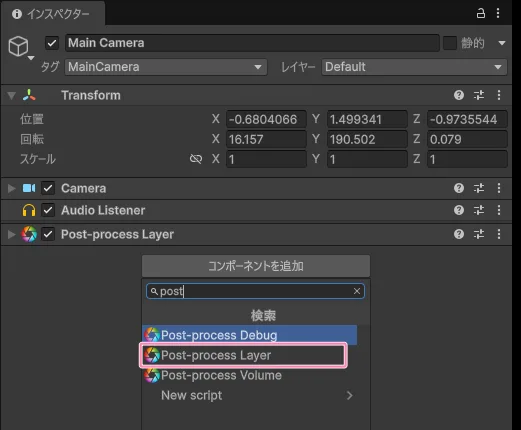The height and width of the screenshot is (430, 521).
Task: Select Post-process Debug from results
Action: (x=250, y=335)
